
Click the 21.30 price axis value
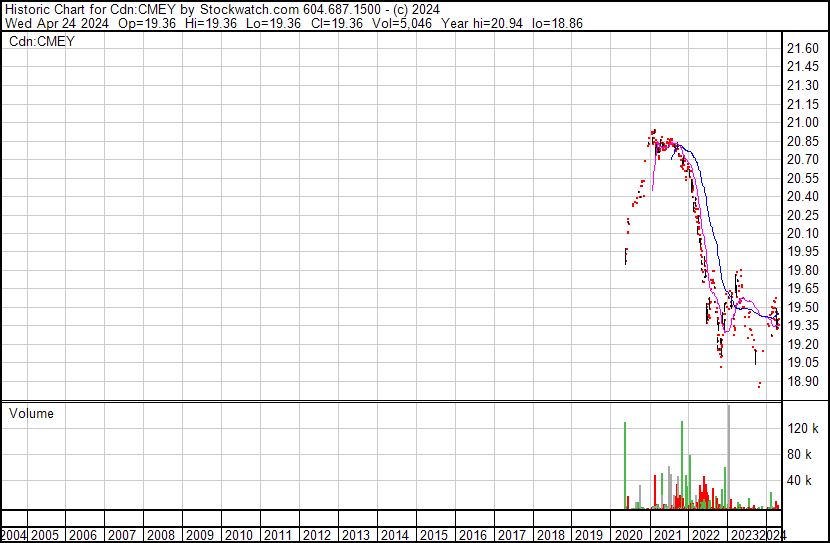pos(803,85)
